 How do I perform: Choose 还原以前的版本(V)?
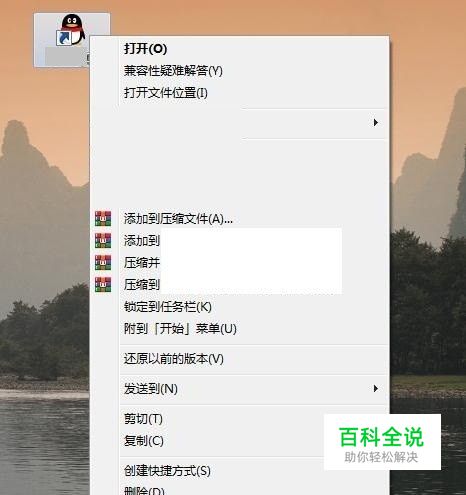pyautogui.click(x=174, y=359)
